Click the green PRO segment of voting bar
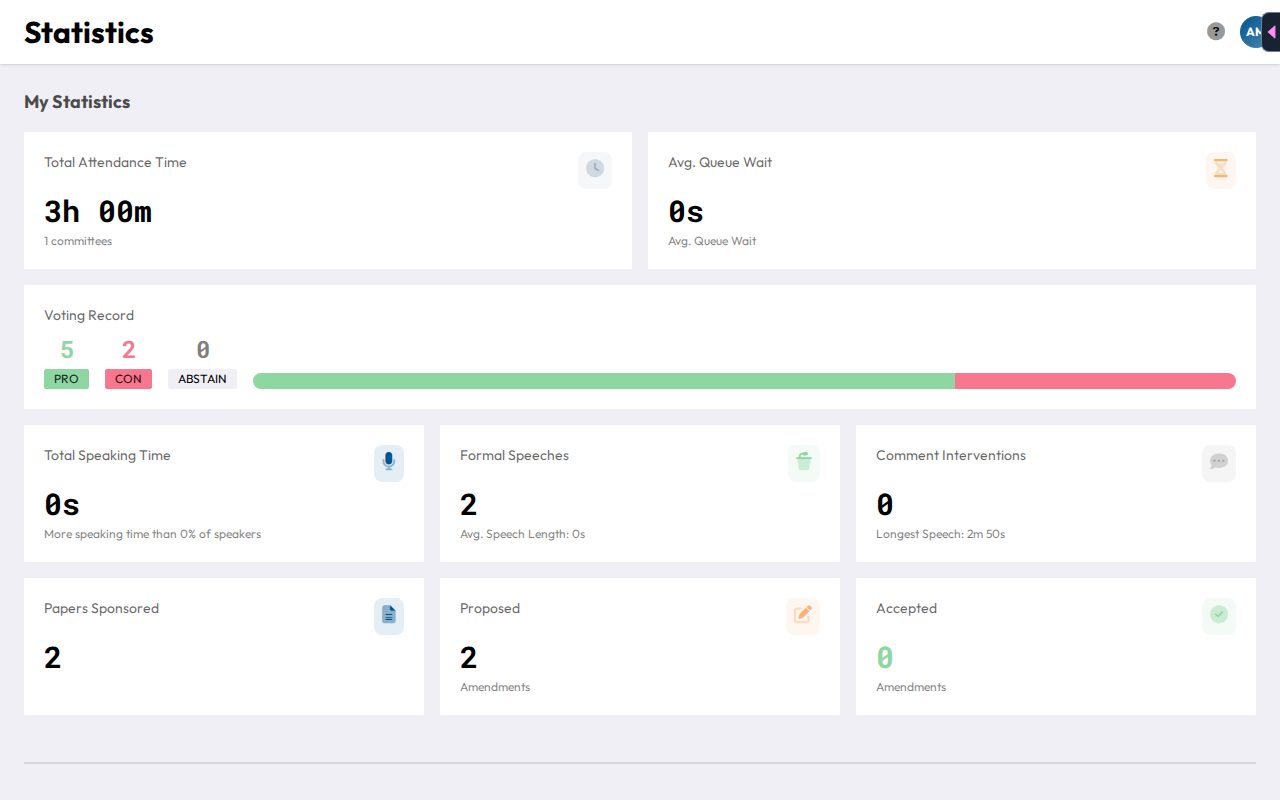 coord(604,381)
